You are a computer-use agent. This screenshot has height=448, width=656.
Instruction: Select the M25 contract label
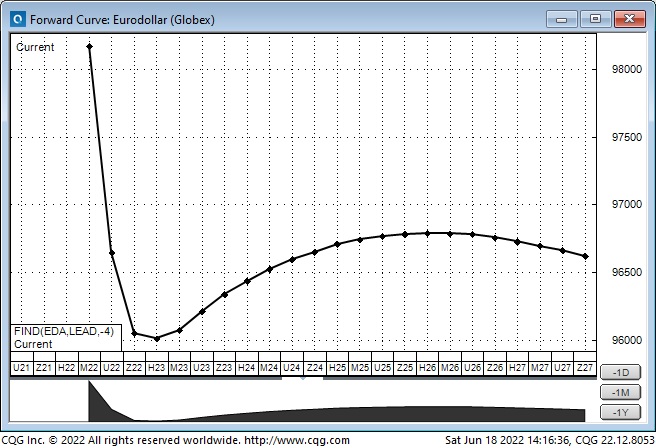(x=360, y=368)
